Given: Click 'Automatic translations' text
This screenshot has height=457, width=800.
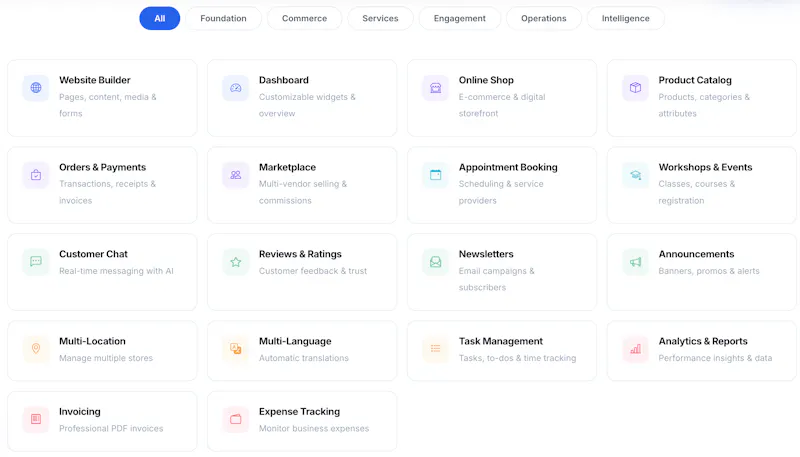Looking at the screenshot, I should pos(304,358).
